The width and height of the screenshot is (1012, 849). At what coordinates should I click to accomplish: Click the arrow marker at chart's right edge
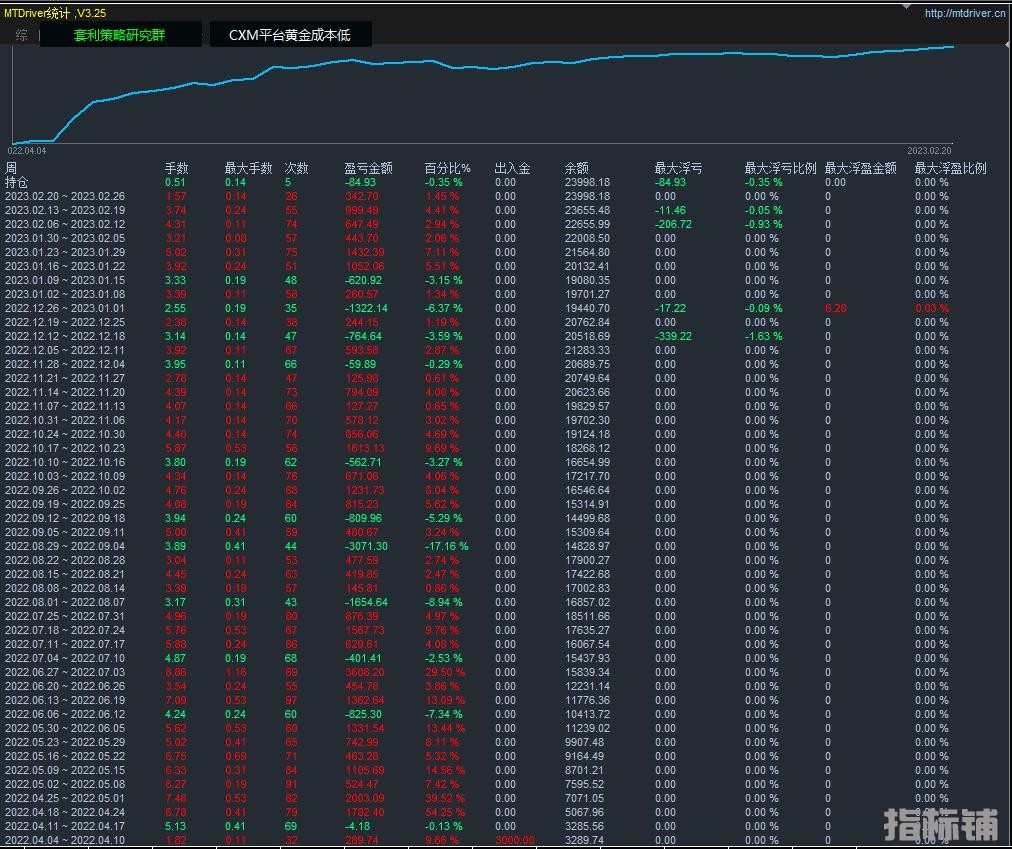(1006, 45)
